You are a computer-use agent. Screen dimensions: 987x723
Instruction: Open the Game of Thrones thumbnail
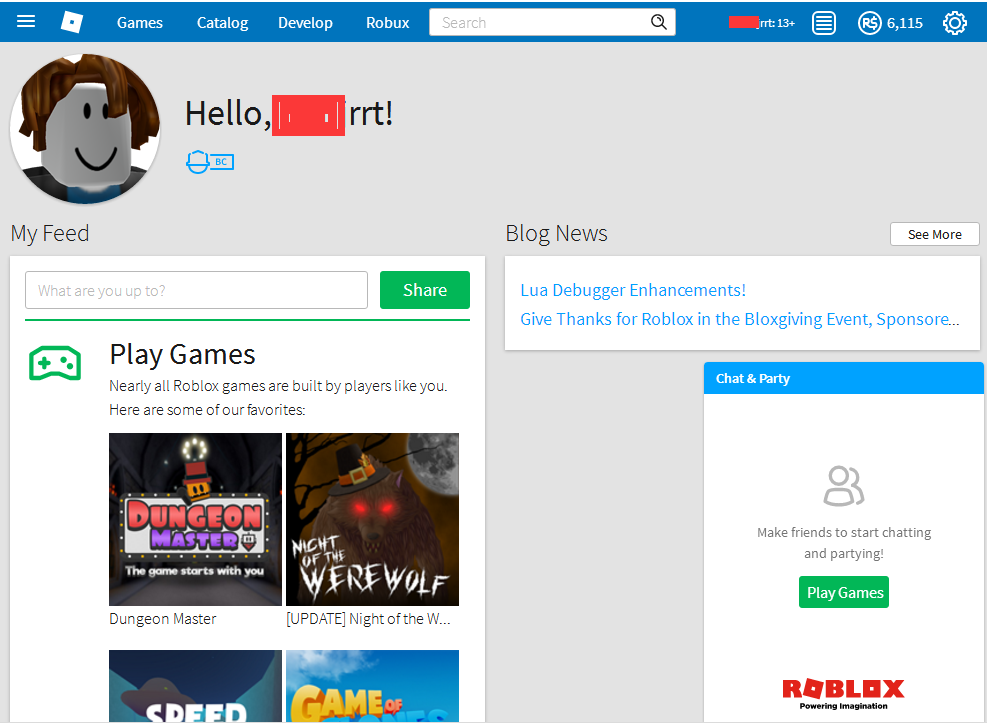372,686
